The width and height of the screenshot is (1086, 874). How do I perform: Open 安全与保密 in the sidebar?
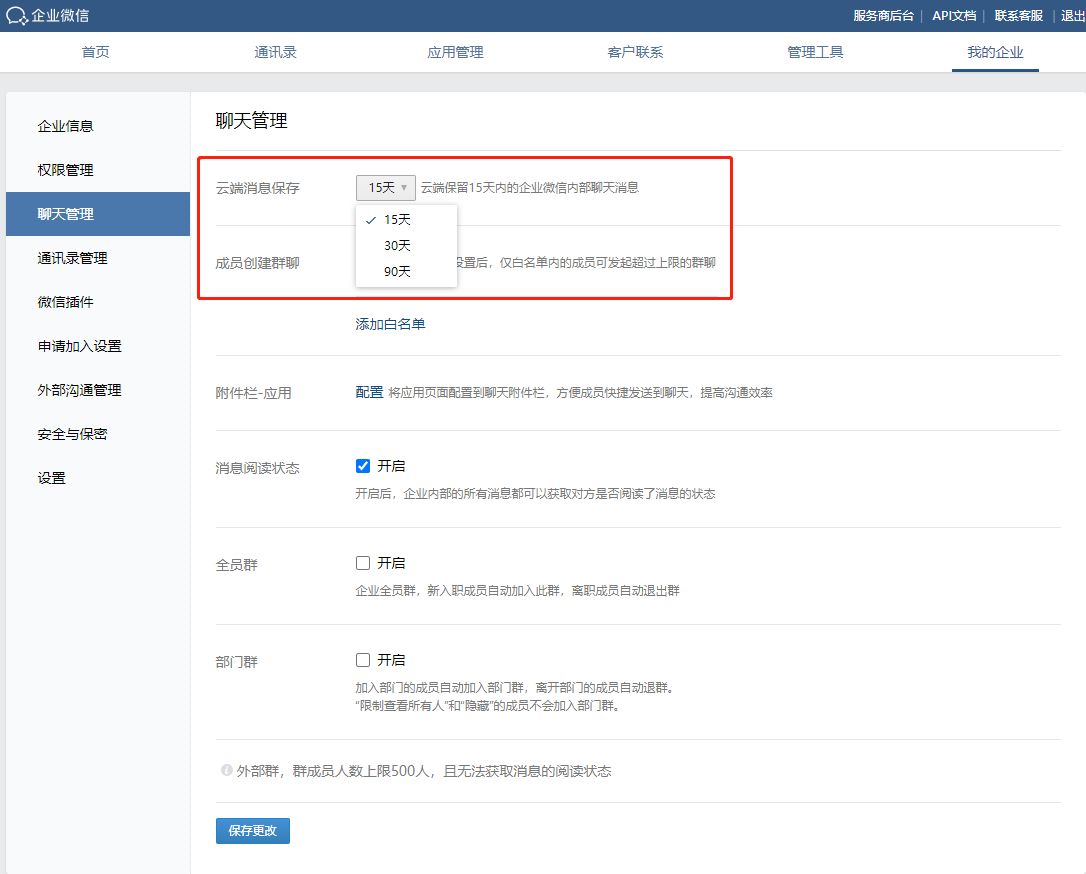click(x=72, y=434)
